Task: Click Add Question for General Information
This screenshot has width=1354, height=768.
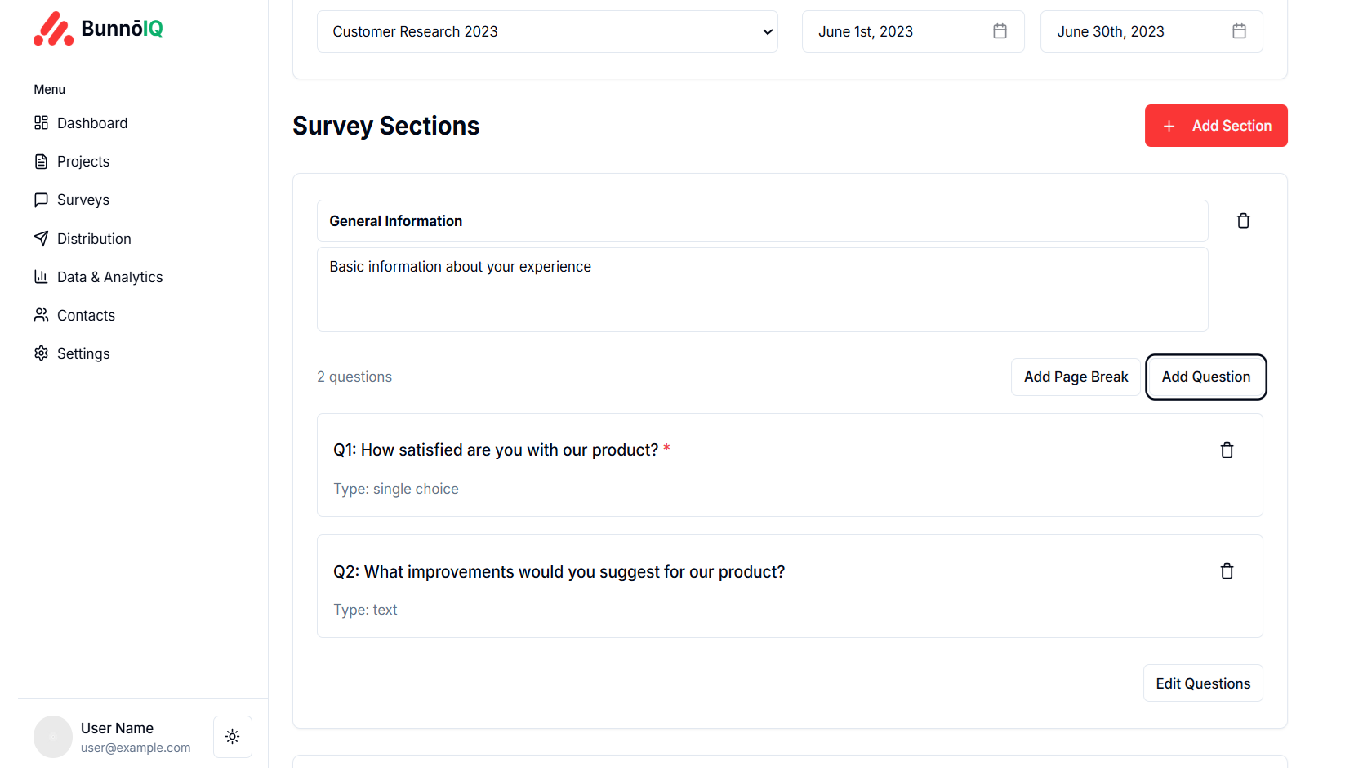Action: [x=1205, y=377]
